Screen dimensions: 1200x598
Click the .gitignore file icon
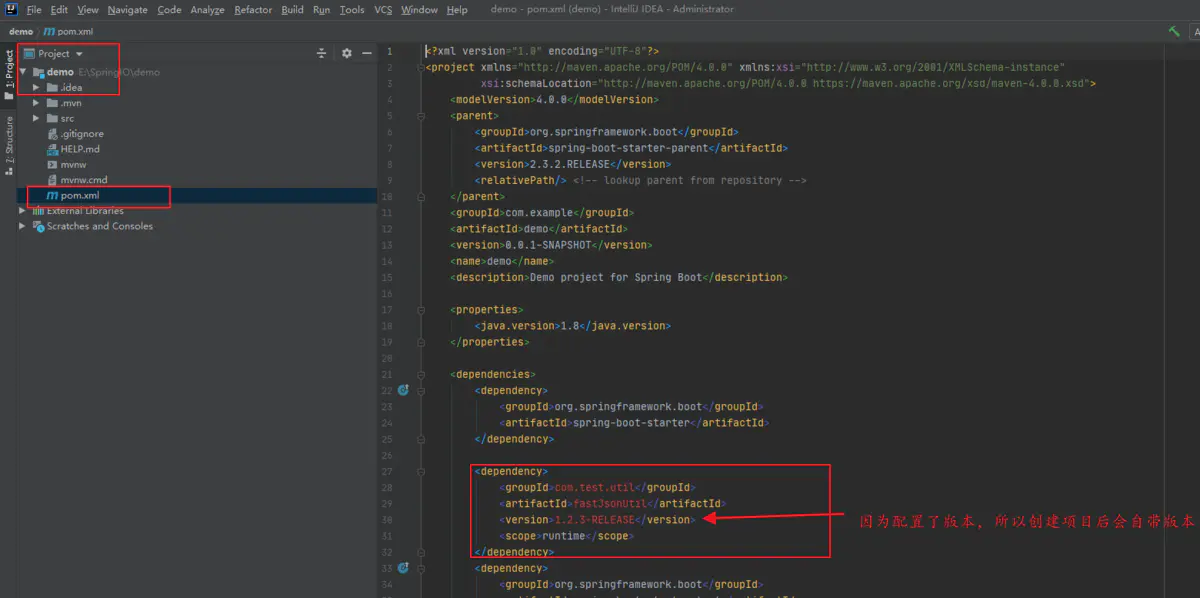tap(52, 134)
